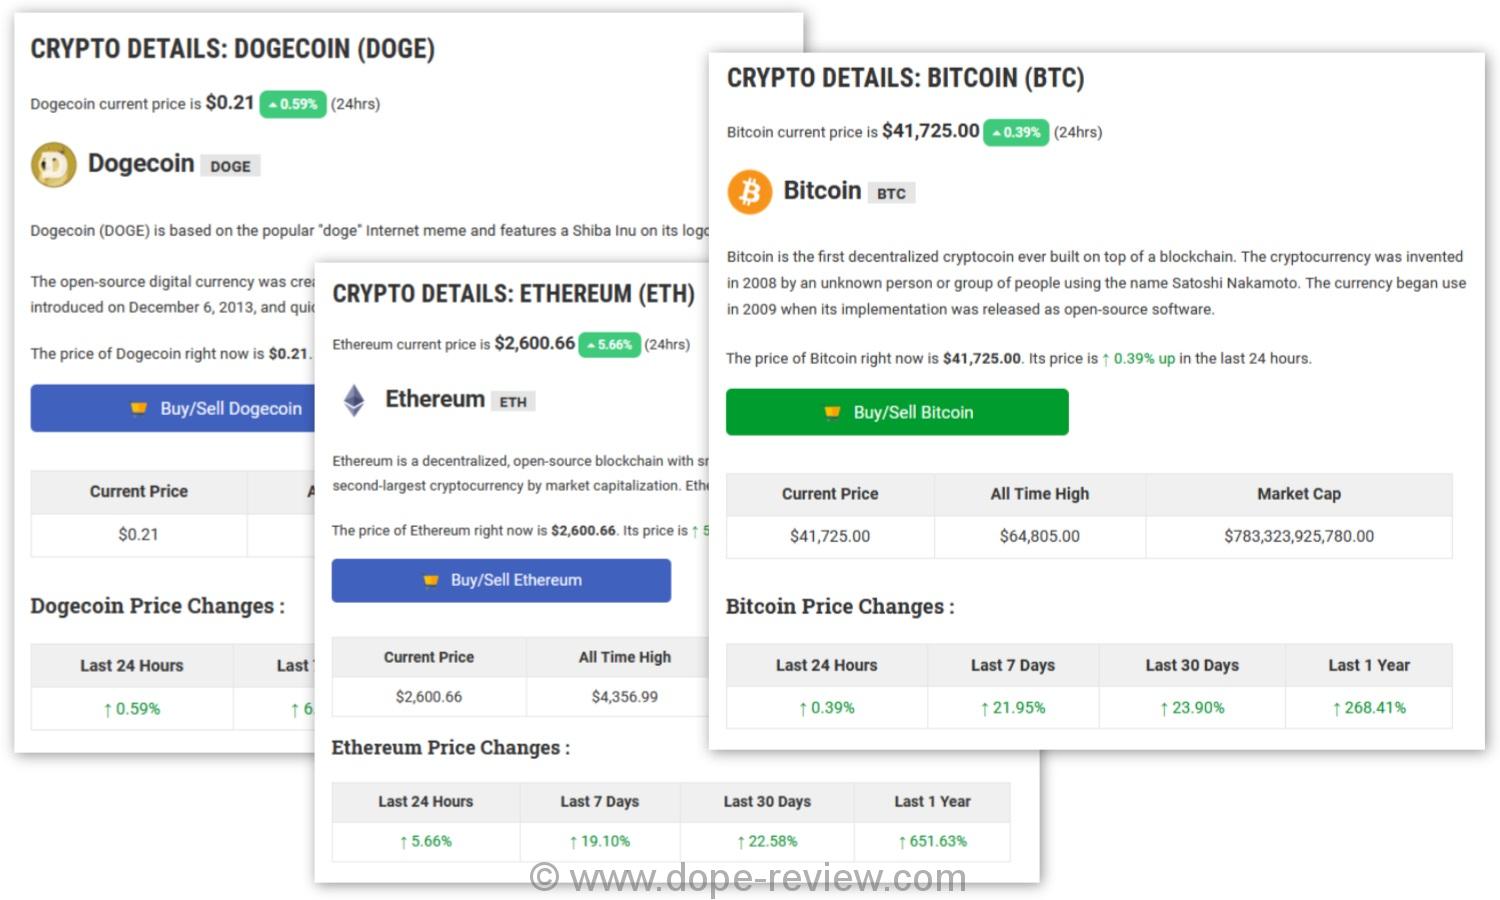This screenshot has width=1500, height=900.
Task: Click the Bitcoin market cap value cell
Action: [1298, 537]
